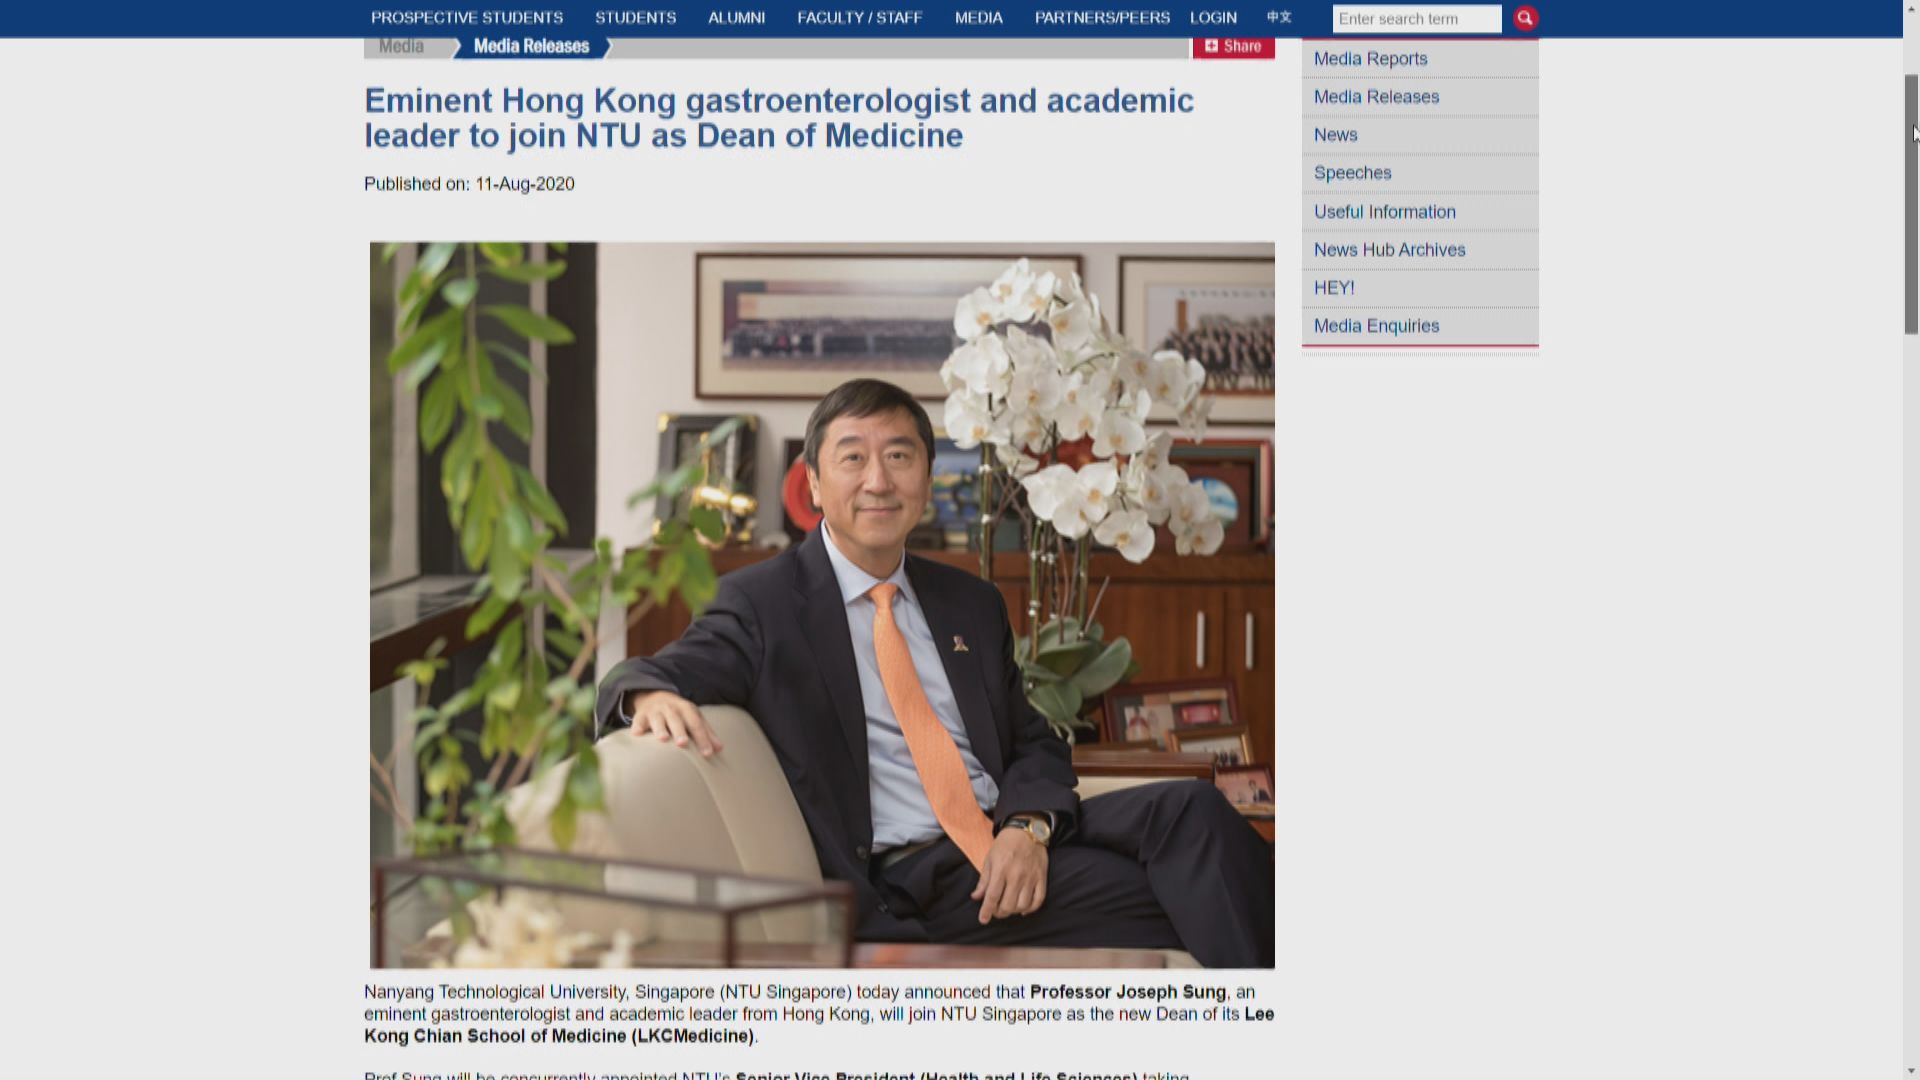Open the Students menu item
This screenshot has width=1920, height=1080.
pos(635,18)
